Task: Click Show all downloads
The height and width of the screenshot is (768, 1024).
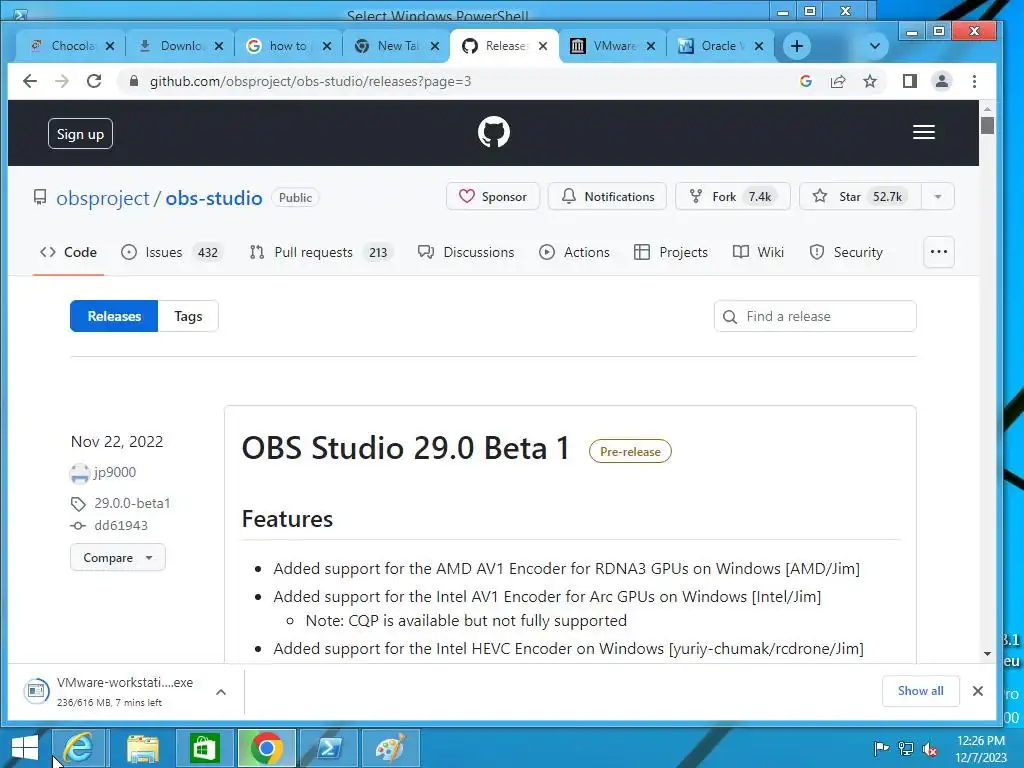Action: tap(920, 691)
